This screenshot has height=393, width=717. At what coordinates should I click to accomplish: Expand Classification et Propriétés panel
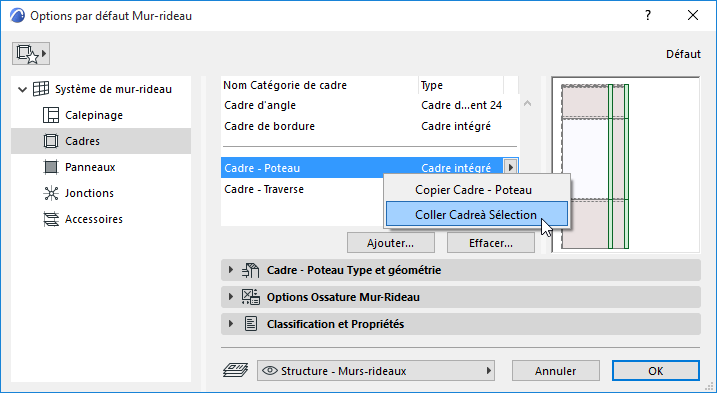pyautogui.click(x=231, y=324)
